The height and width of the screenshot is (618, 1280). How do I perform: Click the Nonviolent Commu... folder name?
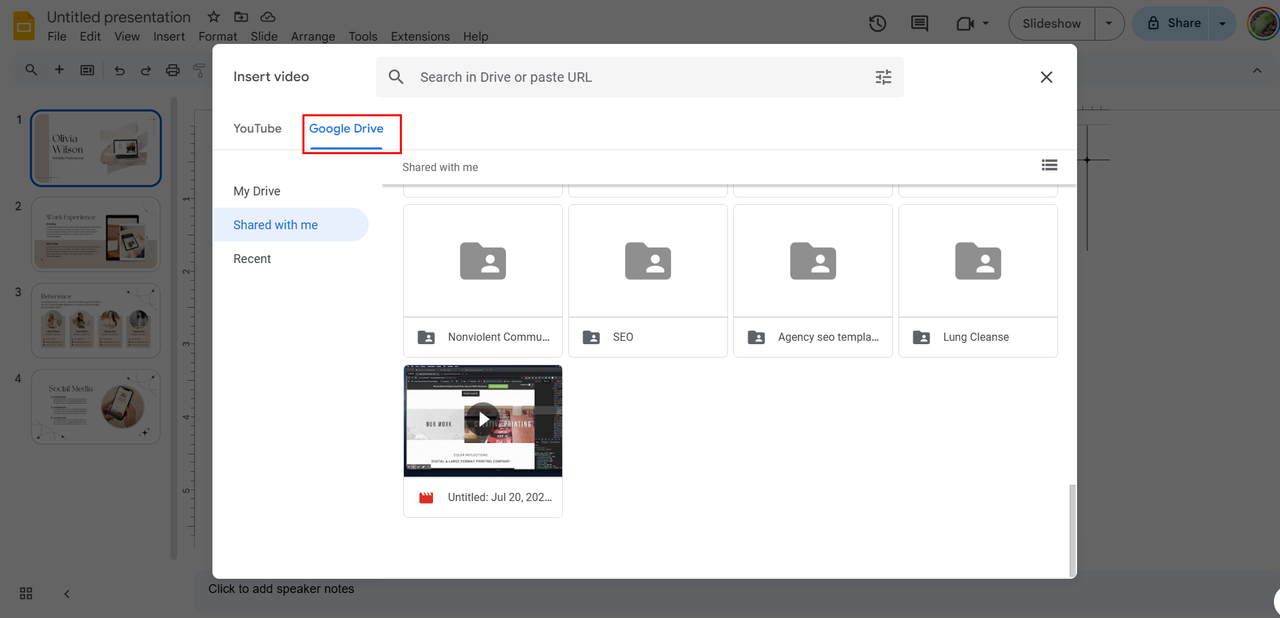click(x=499, y=337)
